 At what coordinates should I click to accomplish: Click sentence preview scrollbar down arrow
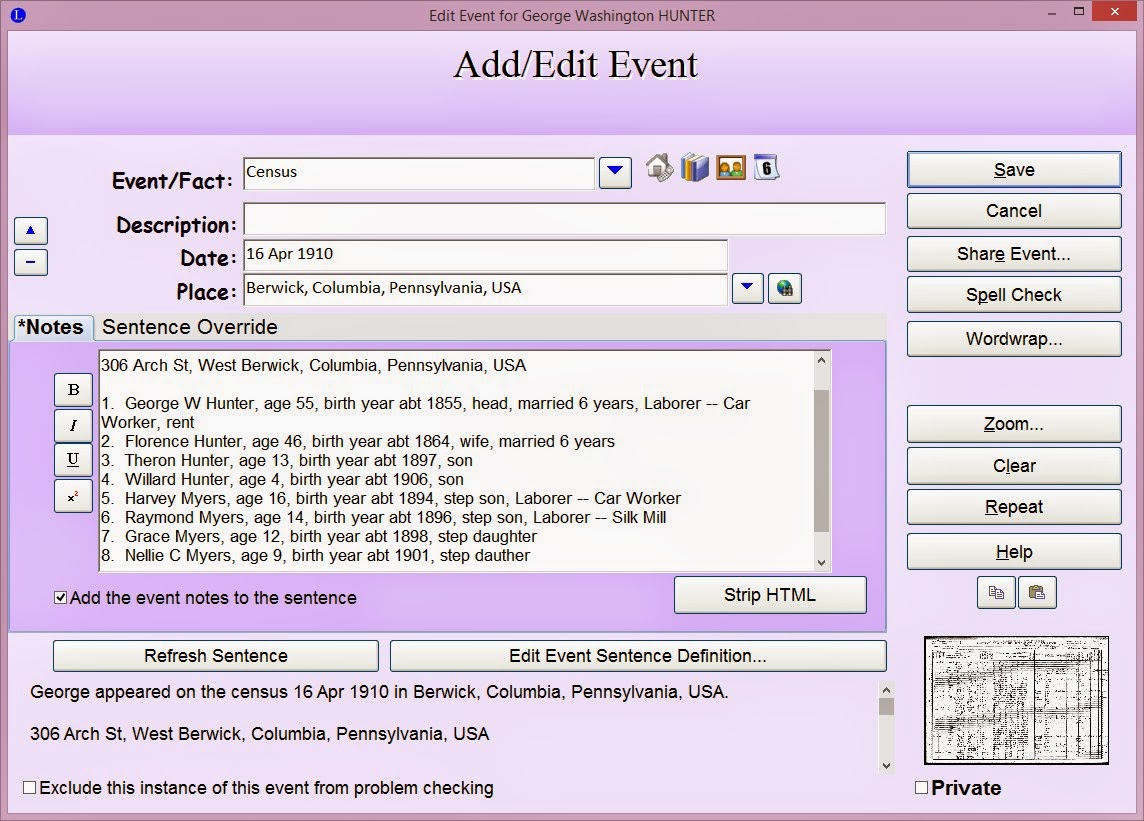[886, 766]
